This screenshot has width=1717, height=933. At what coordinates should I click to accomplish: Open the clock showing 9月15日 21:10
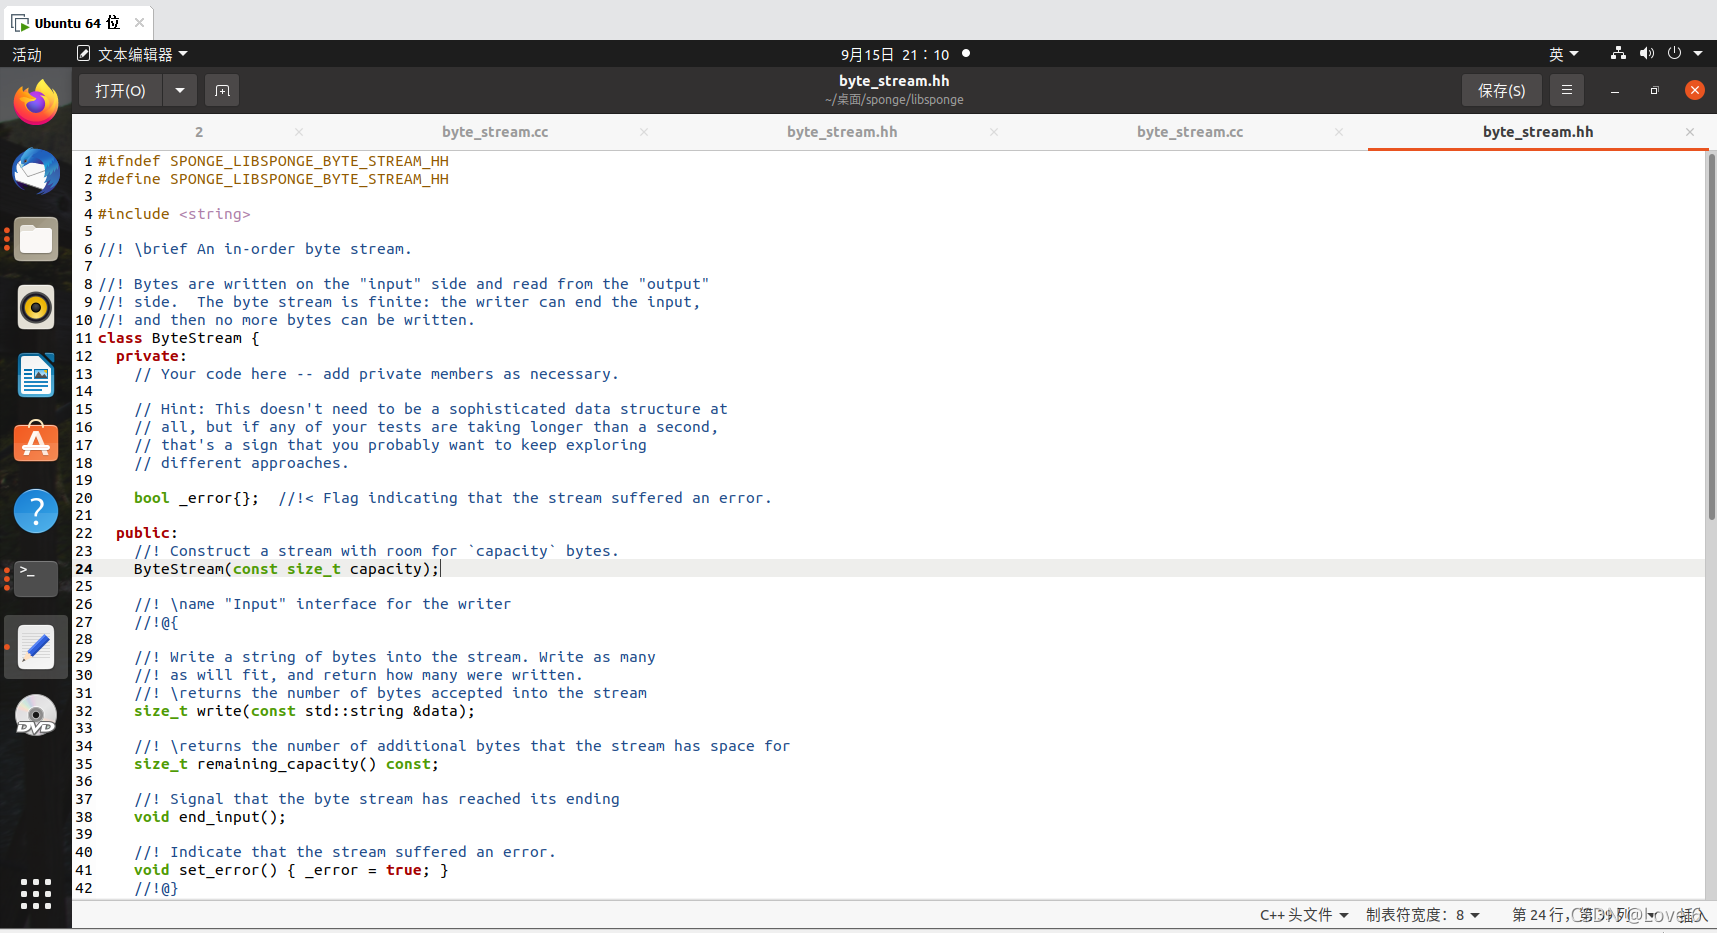(895, 54)
